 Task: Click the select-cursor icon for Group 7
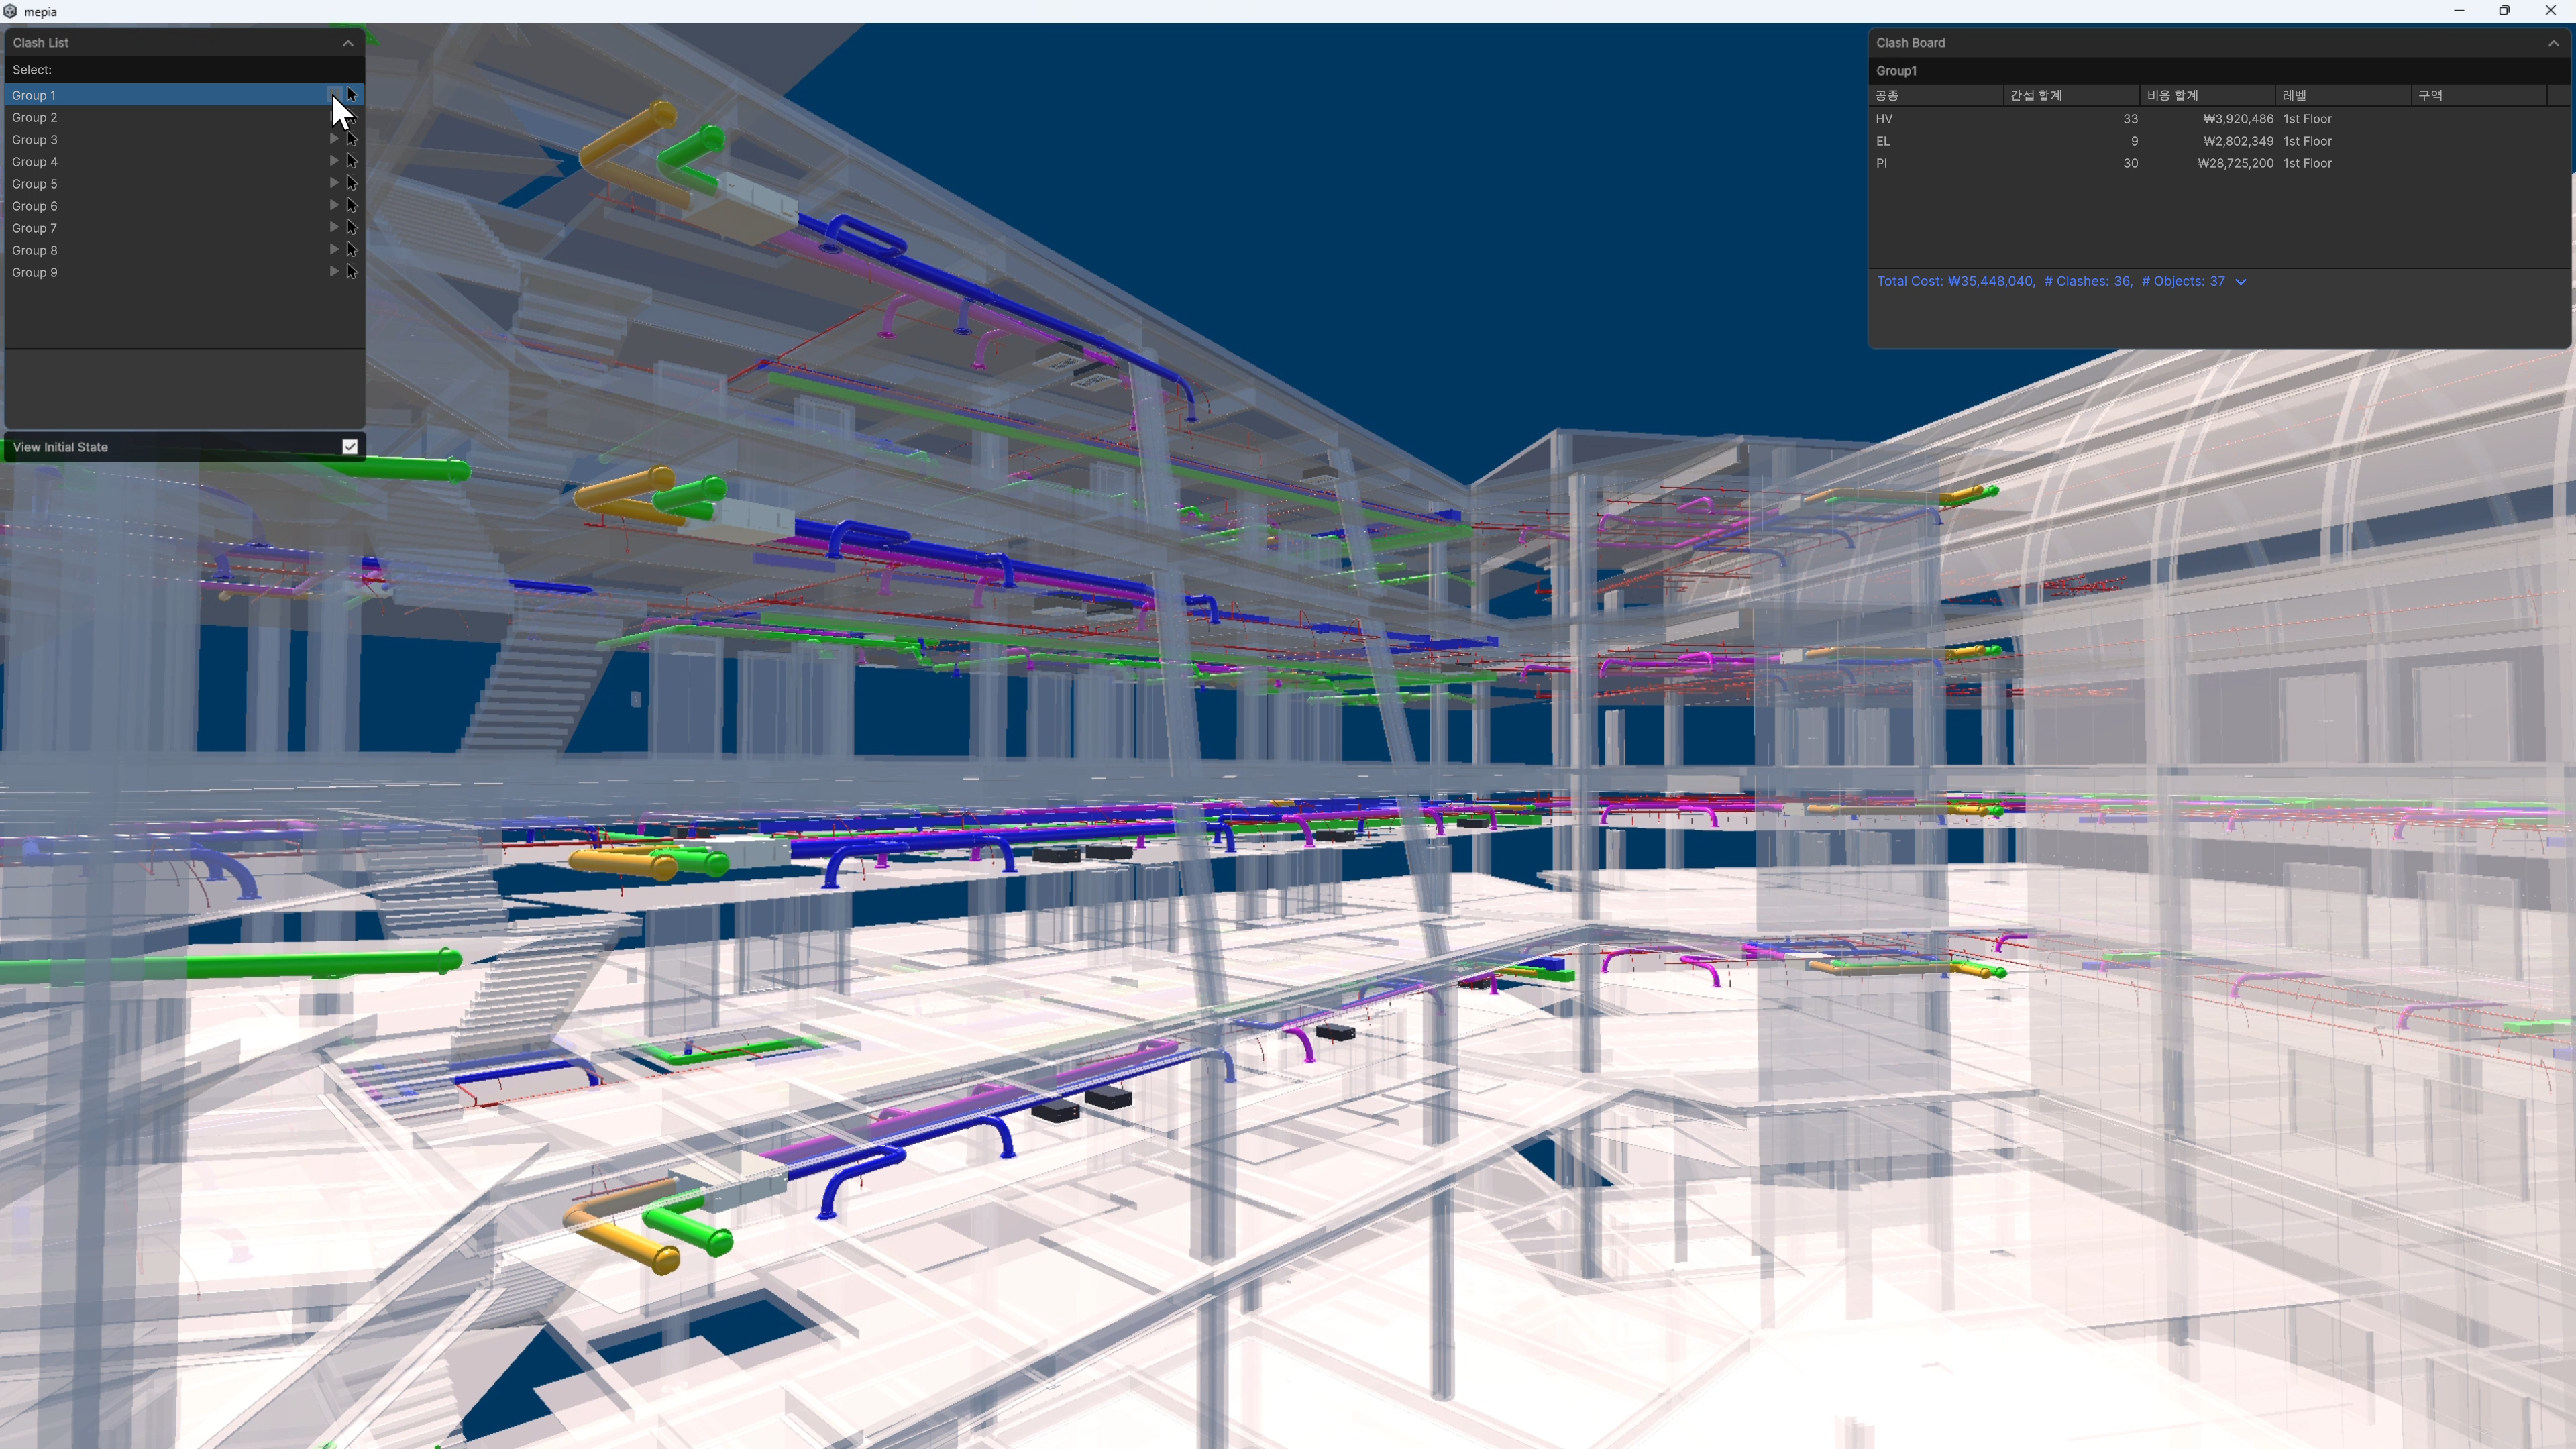pos(352,228)
